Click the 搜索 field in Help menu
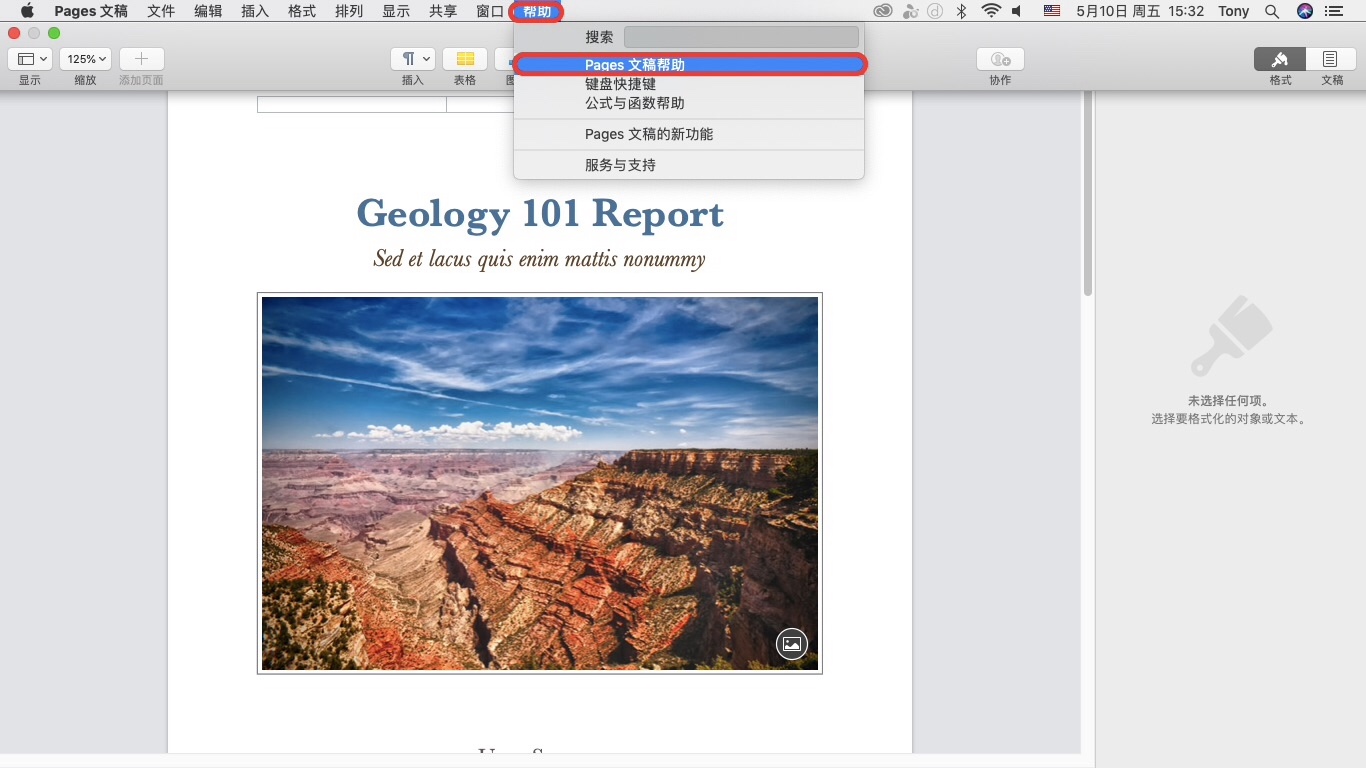Image resolution: width=1366 pixels, height=768 pixels. click(741, 37)
